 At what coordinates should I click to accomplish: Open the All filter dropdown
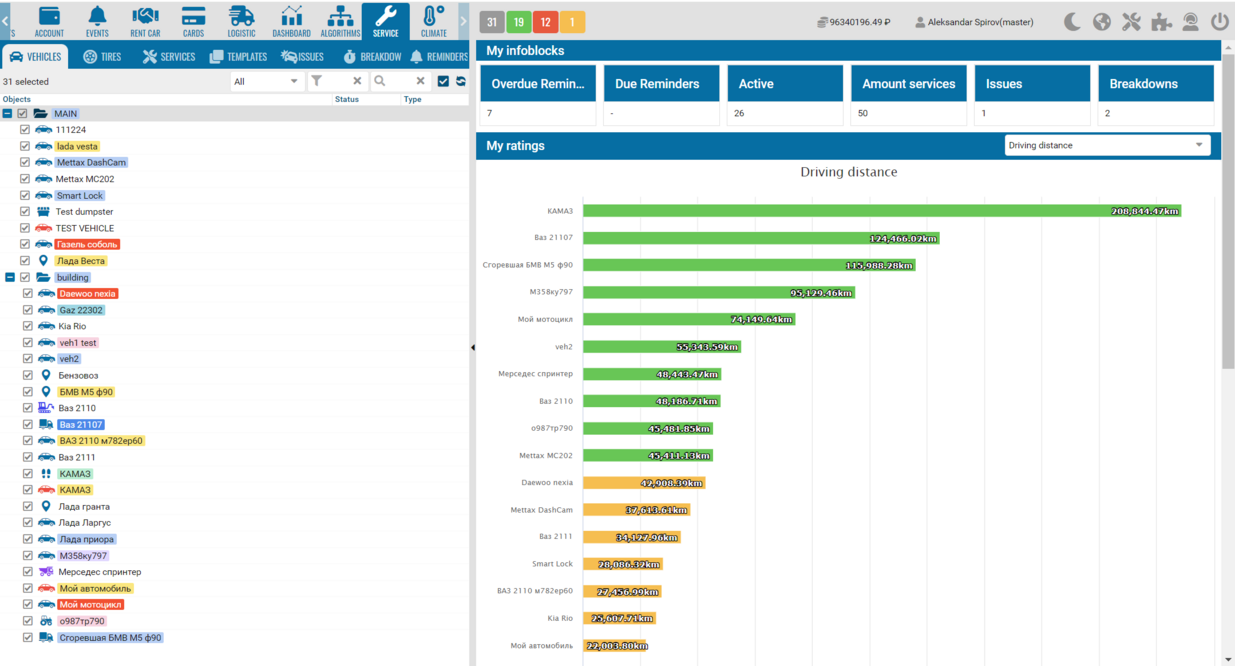click(x=266, y=81)
